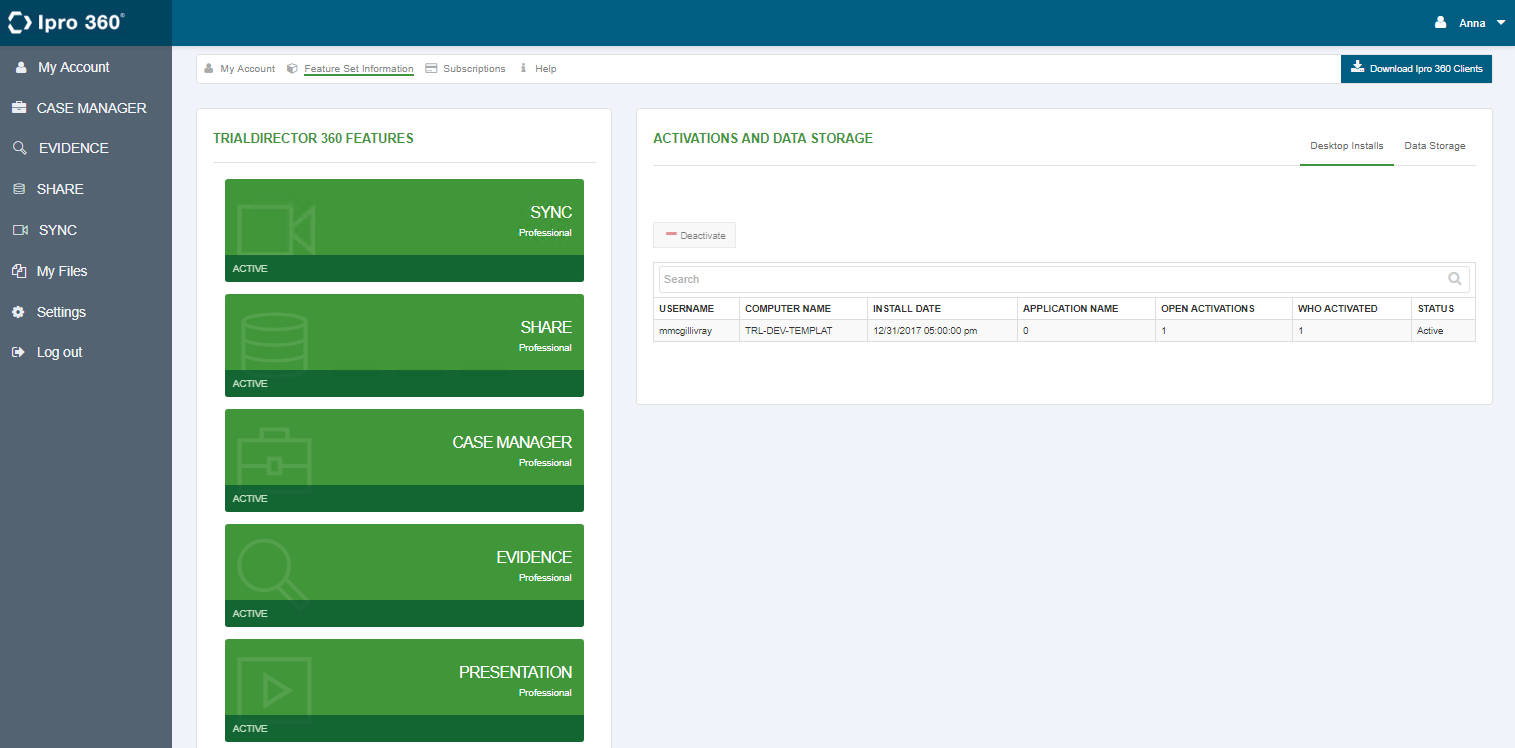
Task: Click Download Ipro 360 Clients button
Action: pos(1416,69)
